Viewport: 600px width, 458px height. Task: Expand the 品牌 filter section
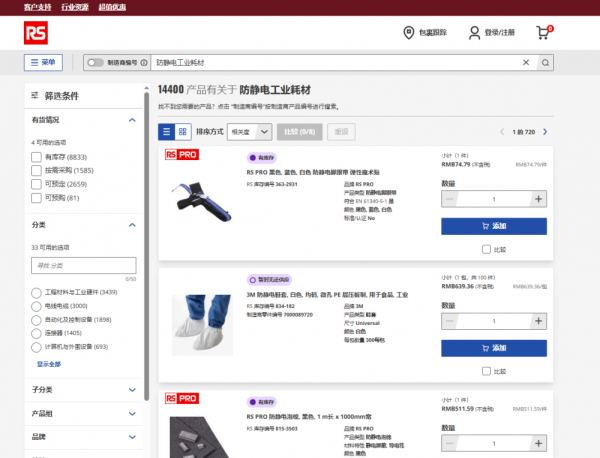click(x=132, y=437)
